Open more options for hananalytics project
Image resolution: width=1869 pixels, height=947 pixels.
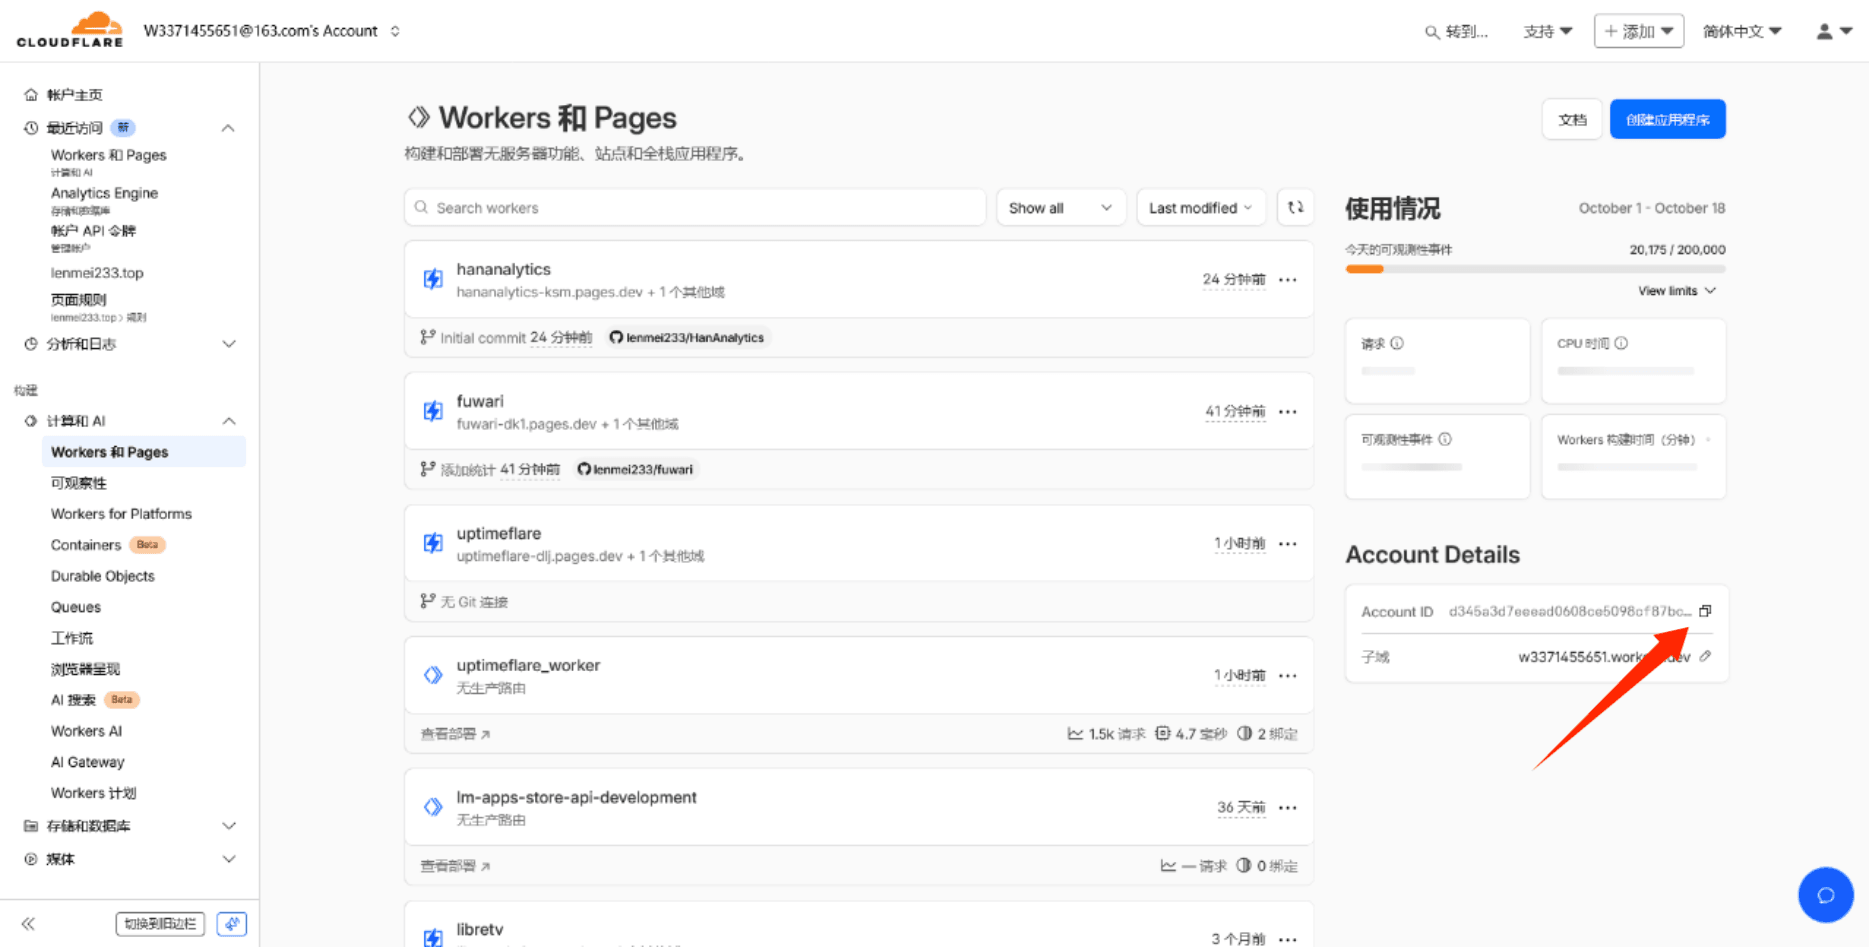[1288, 279]
